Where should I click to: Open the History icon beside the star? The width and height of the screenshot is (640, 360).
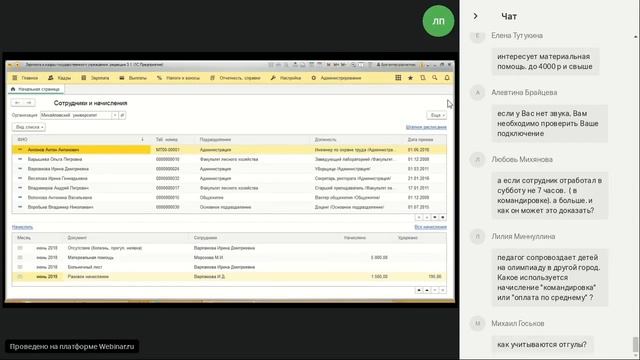pyautogui.click(x=422, y=78)
